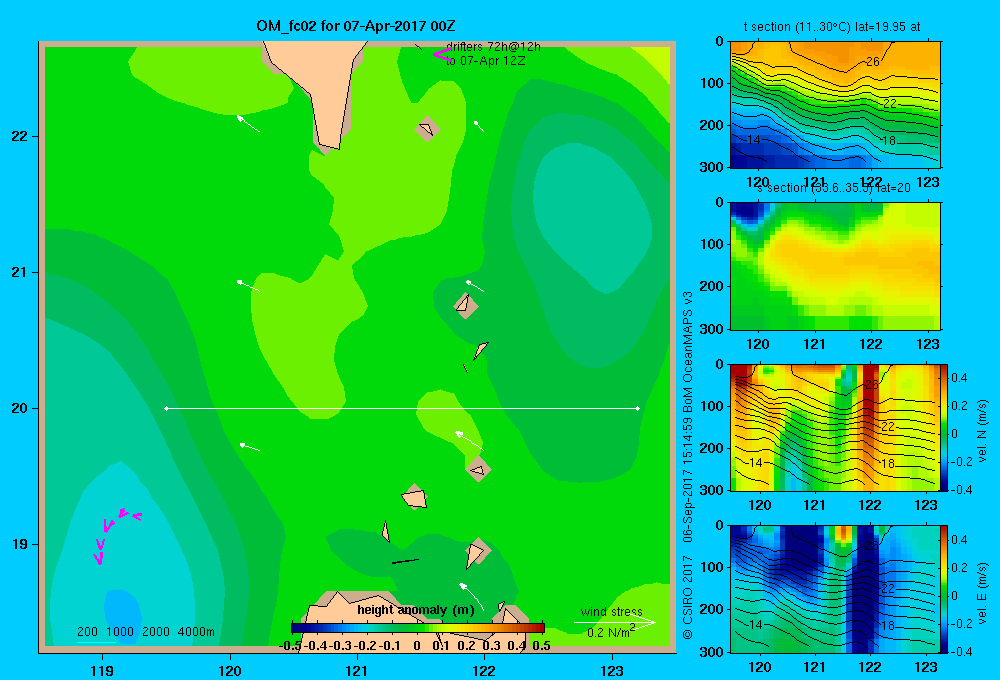The height and width of the screenshot is (680, 1000).
Task: Click the 0.5 tick label on the height colorbar
Action: coord(541,646)
